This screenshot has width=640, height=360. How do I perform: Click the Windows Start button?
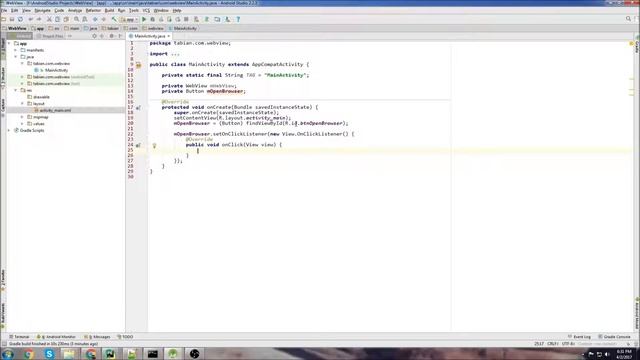tap(8, 354)
